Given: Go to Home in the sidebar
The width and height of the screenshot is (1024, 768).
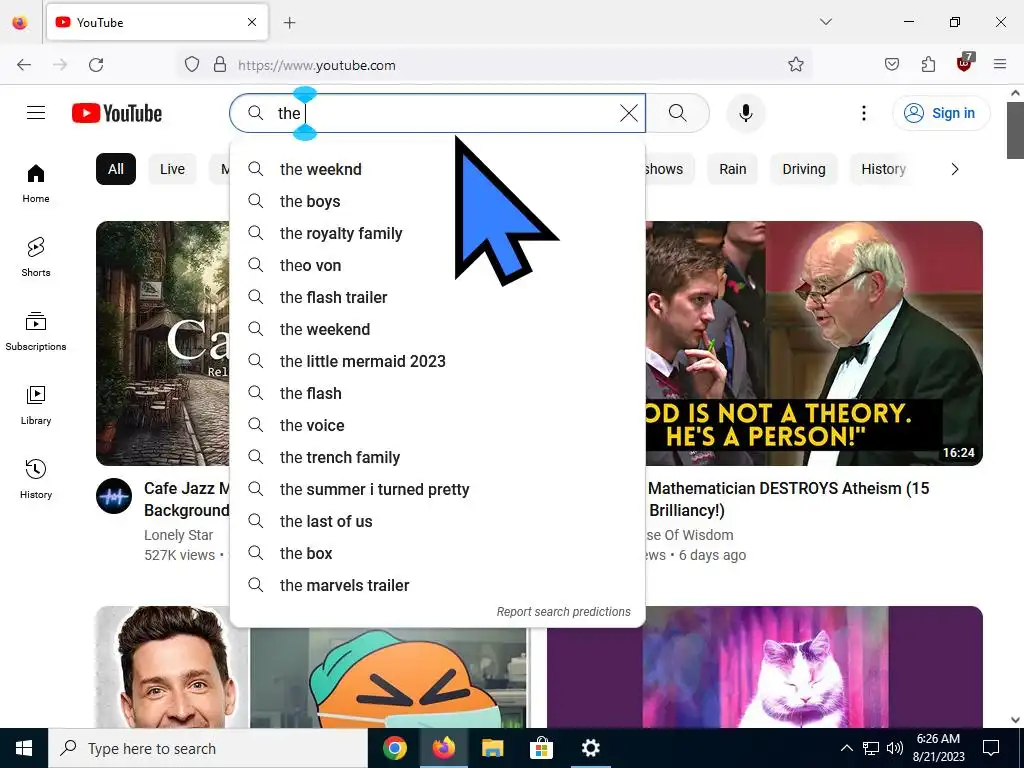Looking at the screenshot, I should point(36,184).
